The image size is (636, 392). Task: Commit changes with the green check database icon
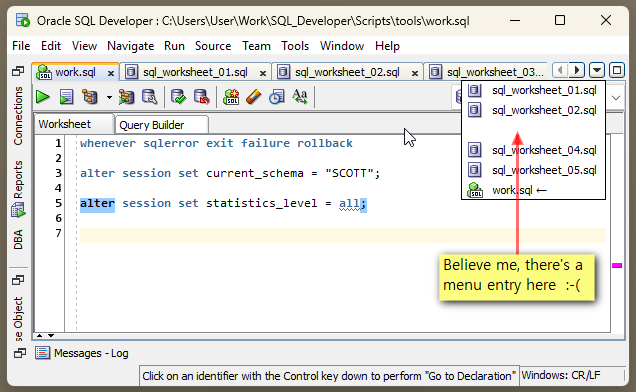pos(178,97)
